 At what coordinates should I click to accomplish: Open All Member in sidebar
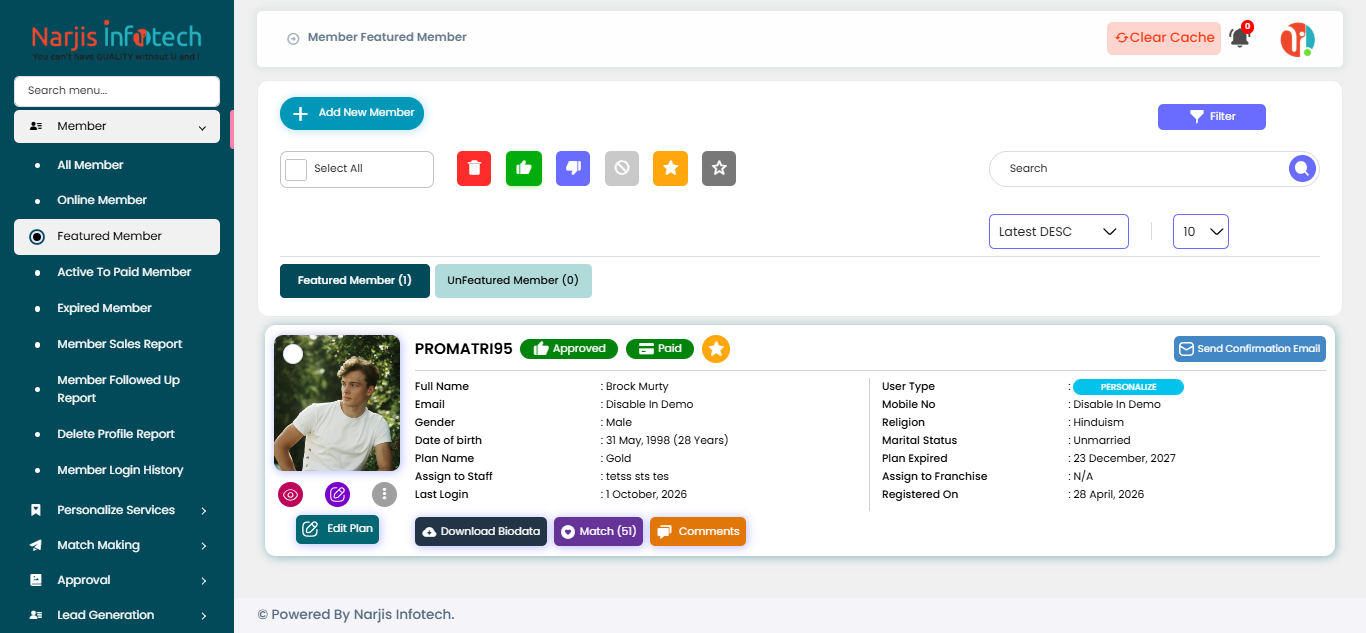[x=90, y=165]
